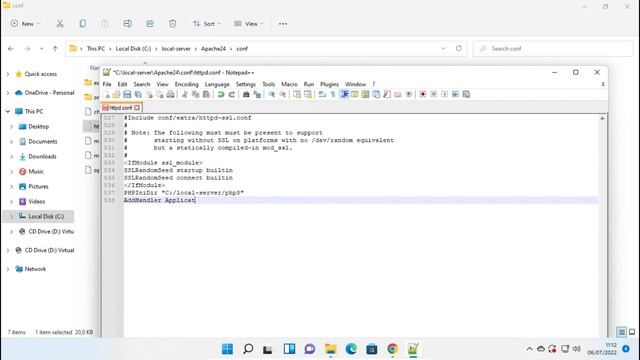Collapse the This PC tree node
The height and width of the screenshot is (360, 640).
click(7, 111)
